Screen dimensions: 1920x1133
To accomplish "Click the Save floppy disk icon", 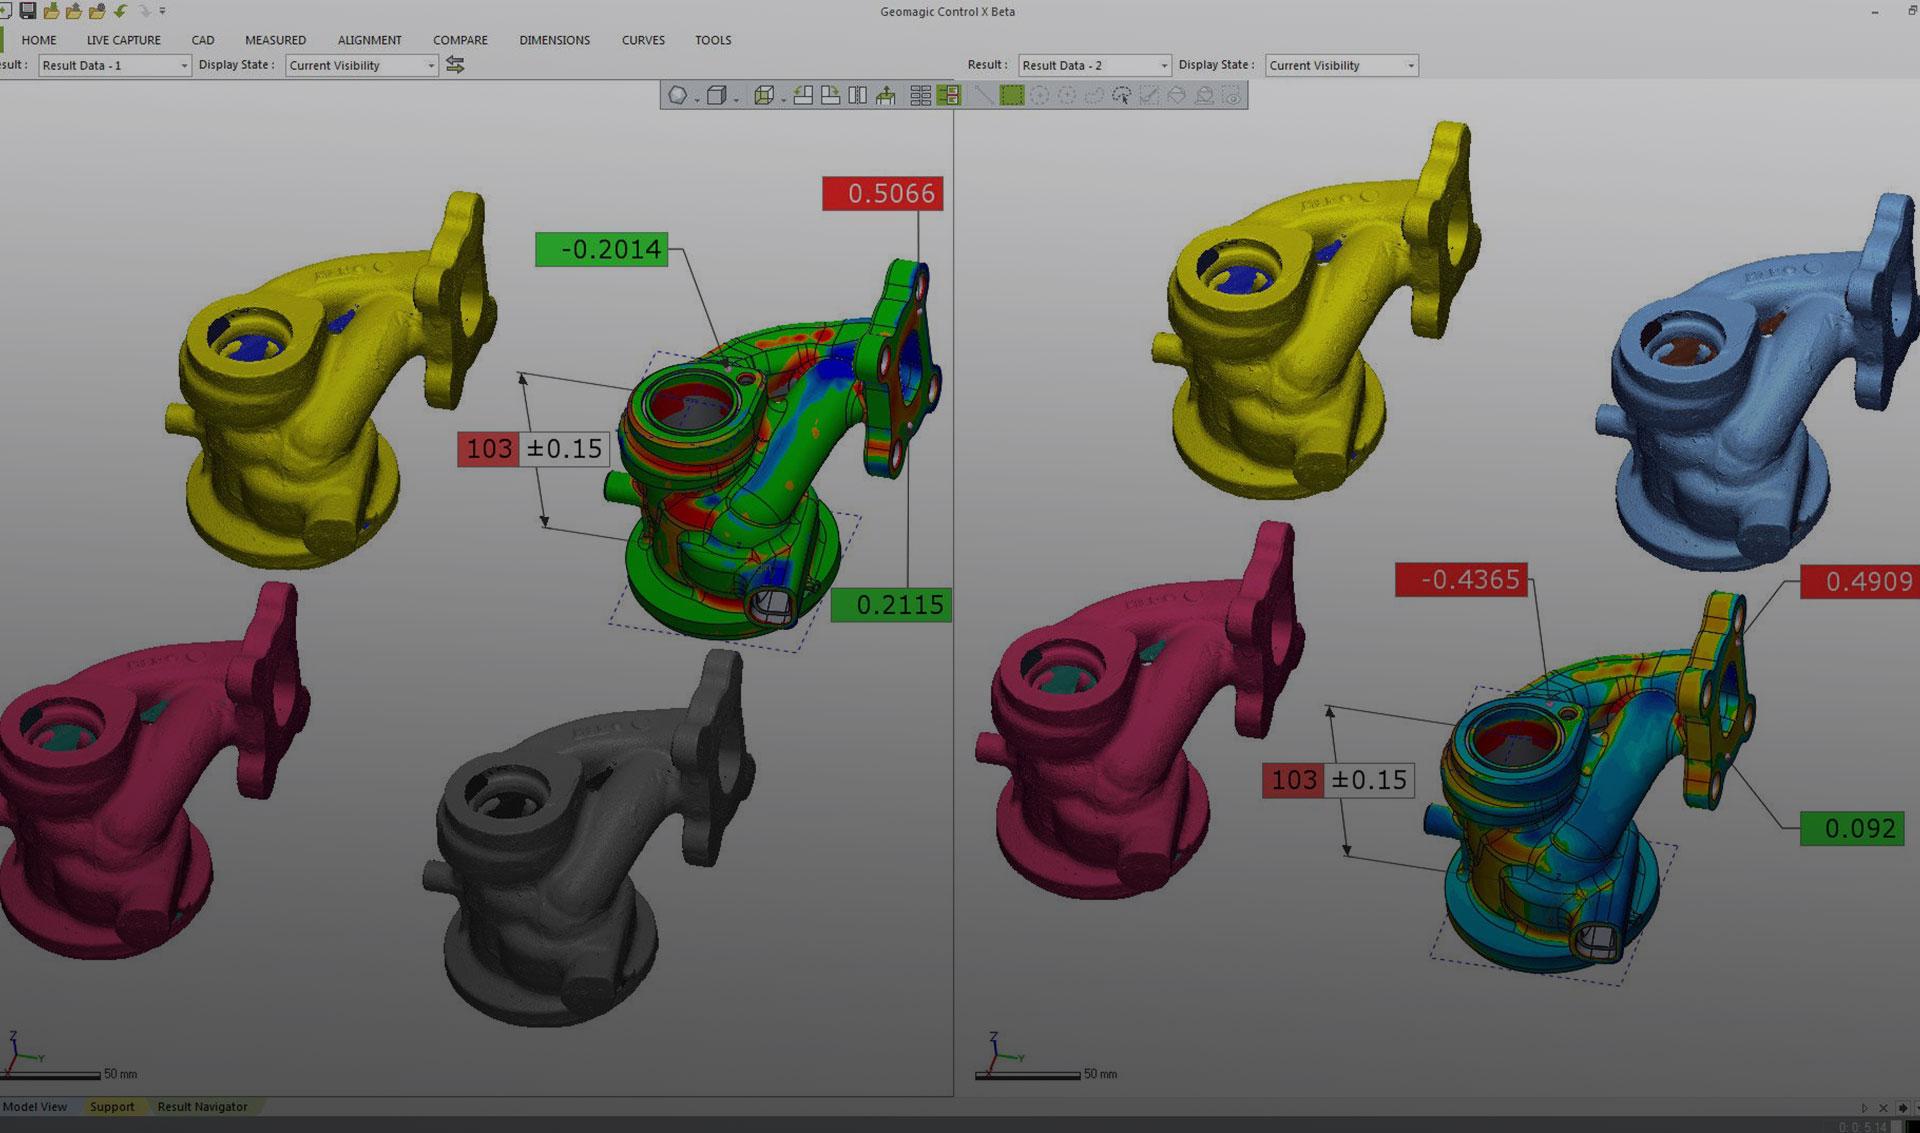I will (x=28, y=11).
